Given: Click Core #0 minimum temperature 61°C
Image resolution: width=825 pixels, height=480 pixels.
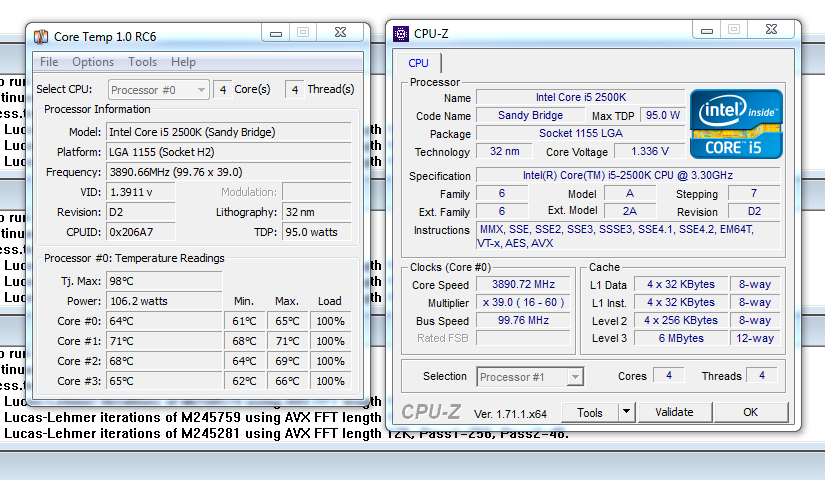Looking at the screenshot, I should 245,321.
